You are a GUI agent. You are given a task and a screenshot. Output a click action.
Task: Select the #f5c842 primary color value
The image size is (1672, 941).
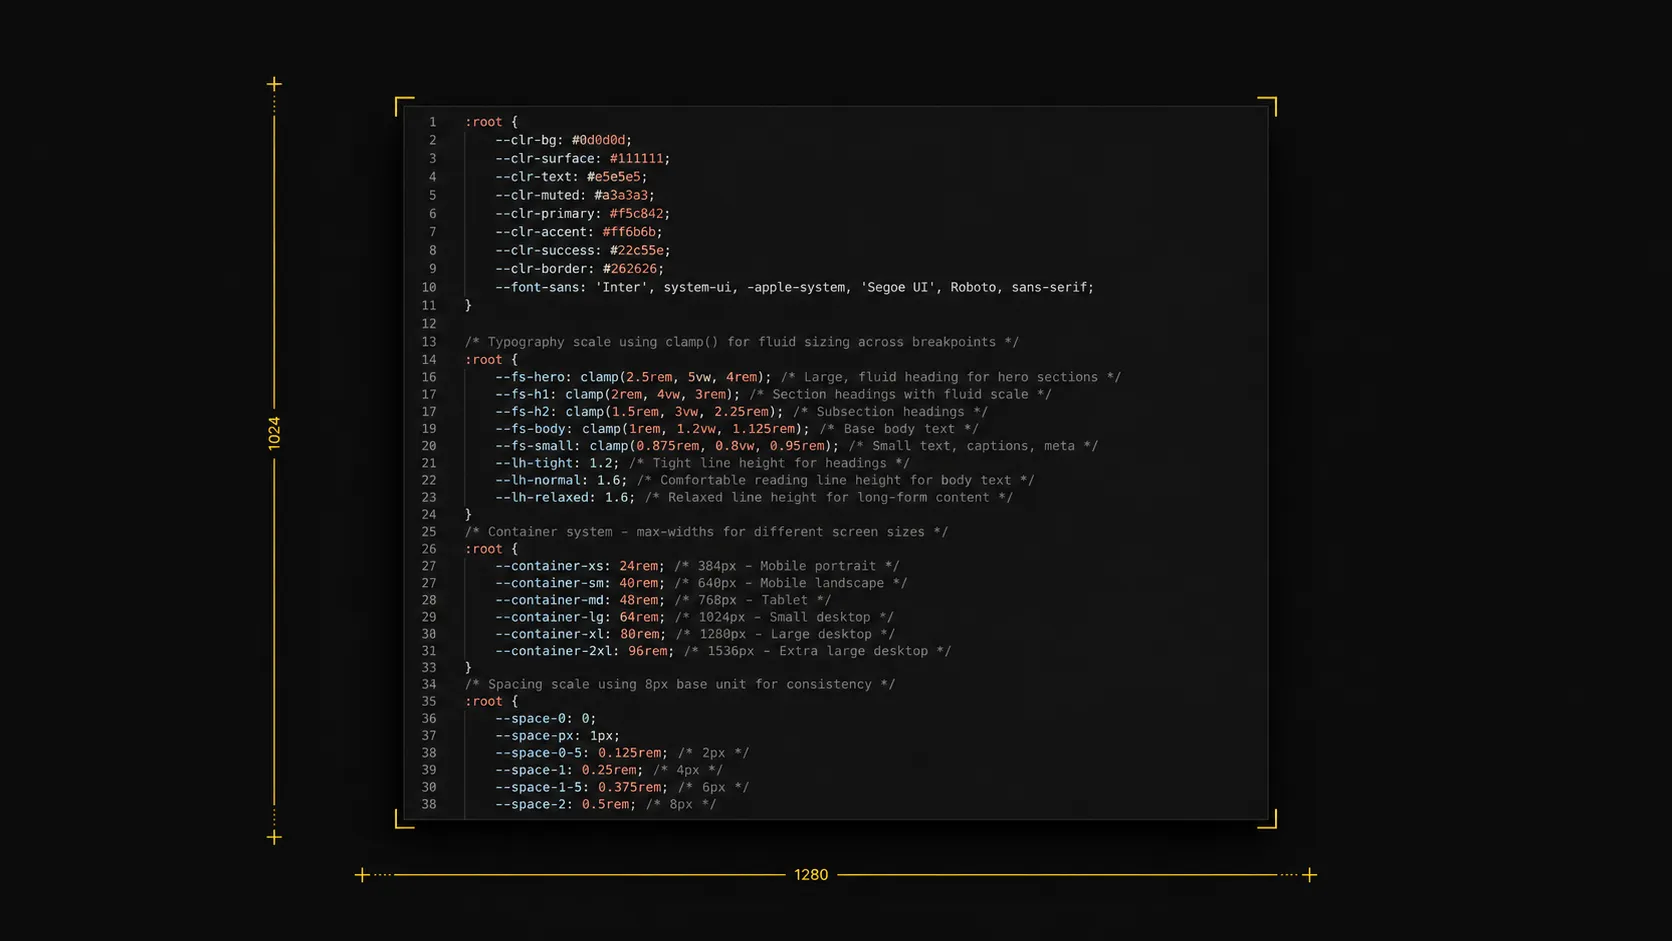click(636, 213)
